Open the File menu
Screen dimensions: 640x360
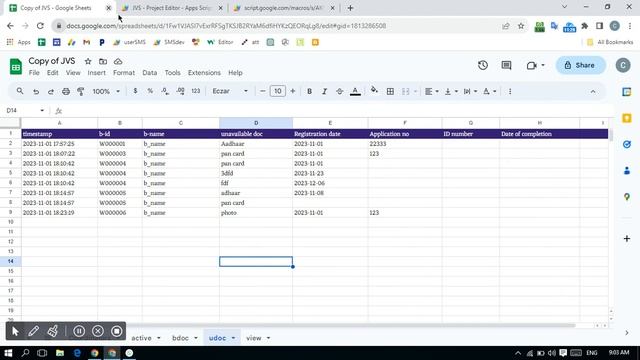[x=34, y=73]
